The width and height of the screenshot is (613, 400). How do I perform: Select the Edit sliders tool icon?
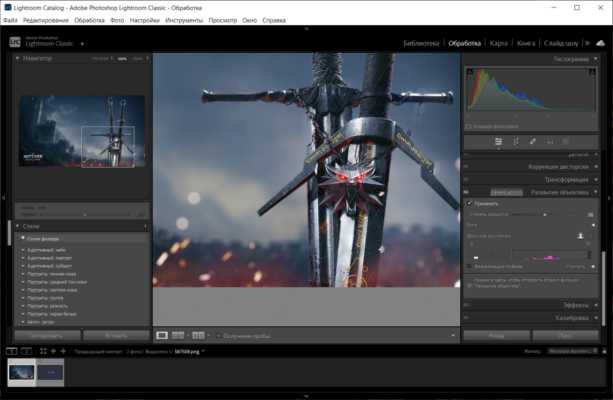coord(498,142)
